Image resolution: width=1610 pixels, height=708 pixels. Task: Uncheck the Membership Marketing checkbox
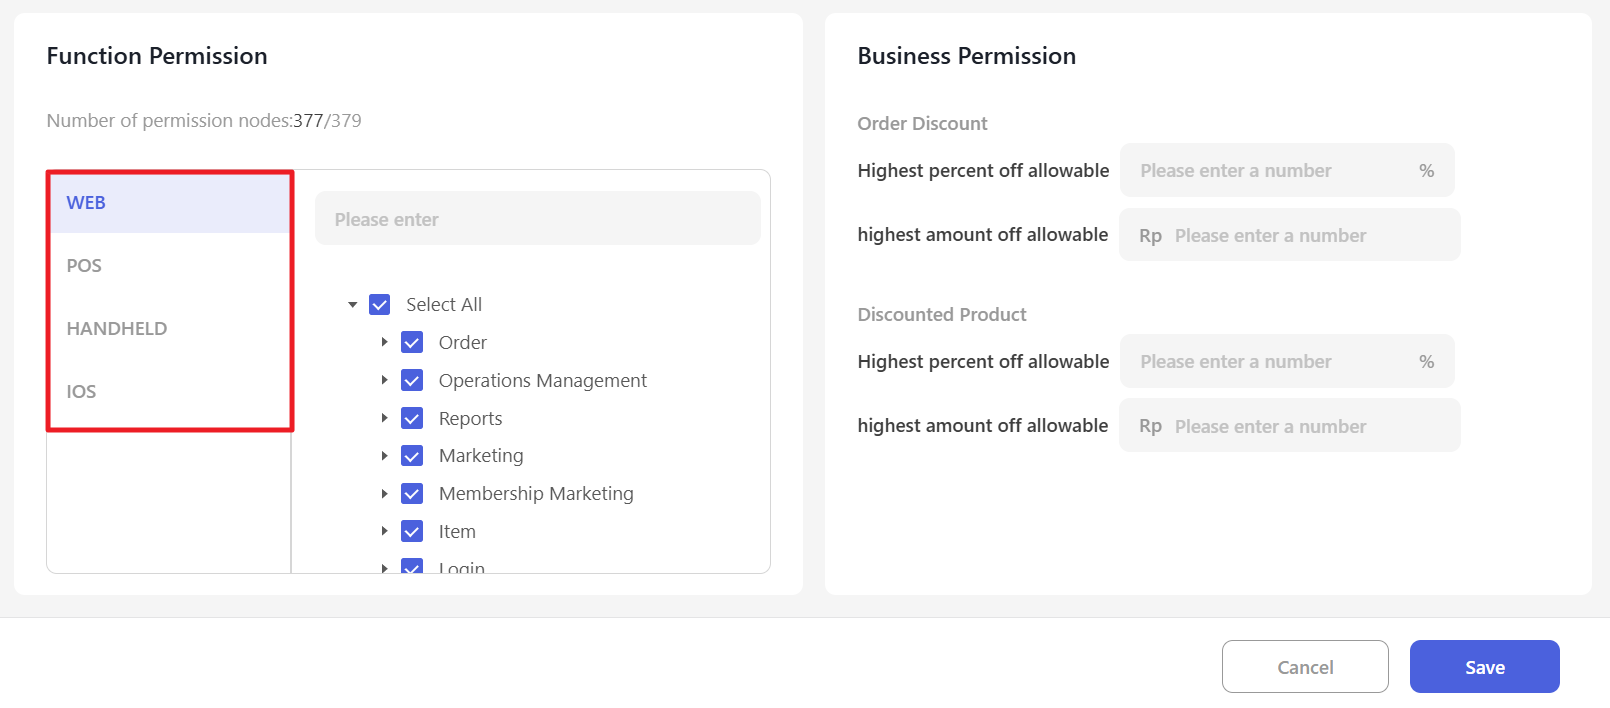click(x=412, y=494)
